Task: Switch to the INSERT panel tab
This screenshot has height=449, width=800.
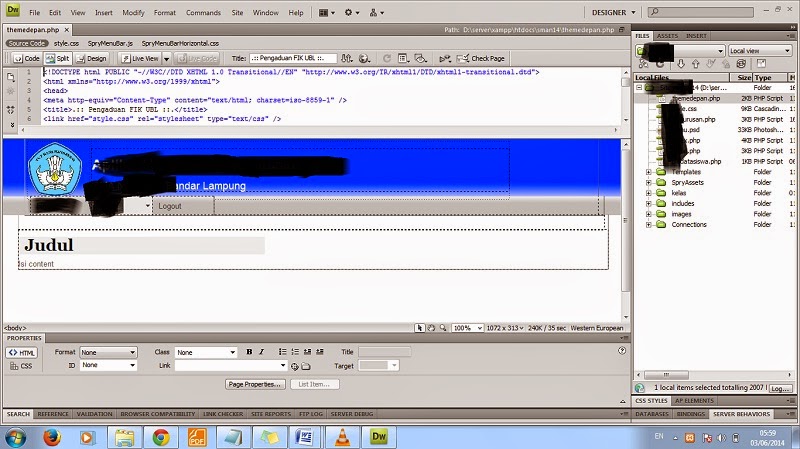Action: (x=696, y=36)
